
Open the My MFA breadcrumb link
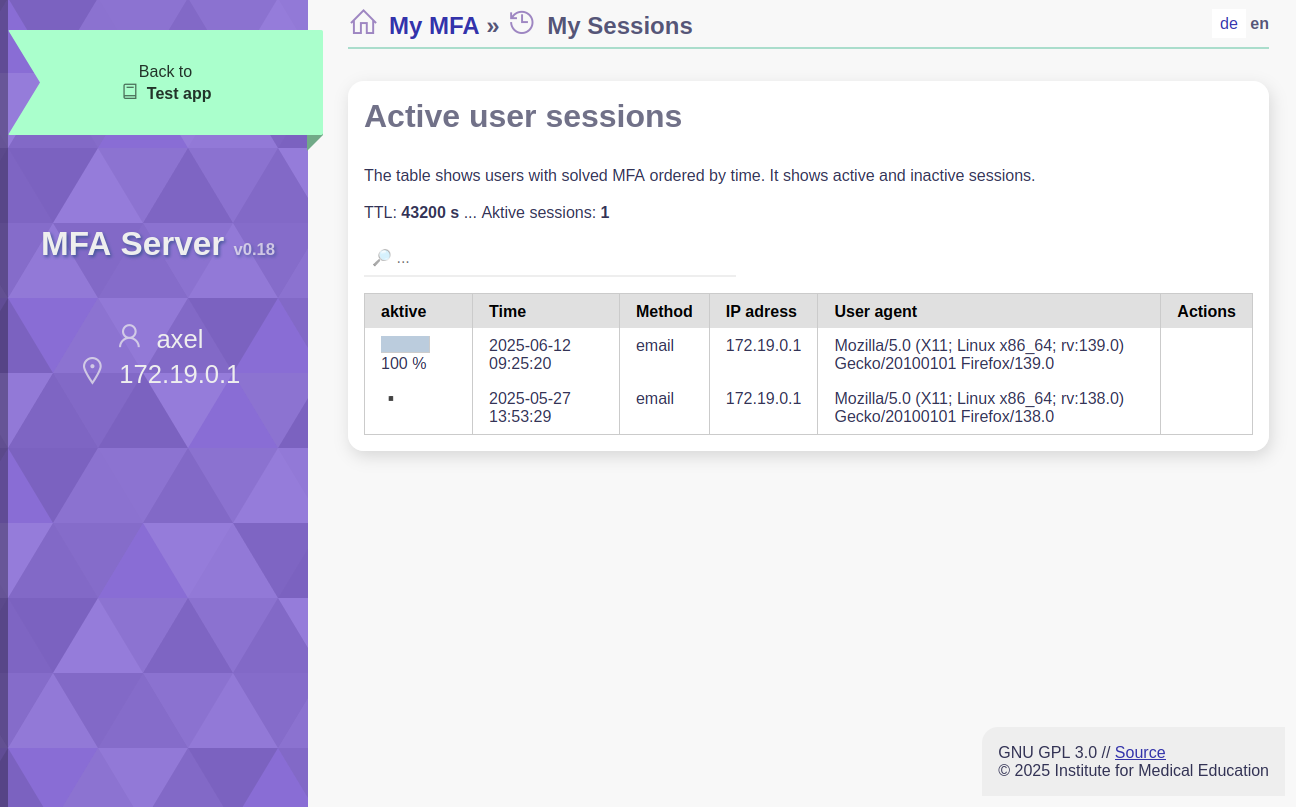pos(434,26)
